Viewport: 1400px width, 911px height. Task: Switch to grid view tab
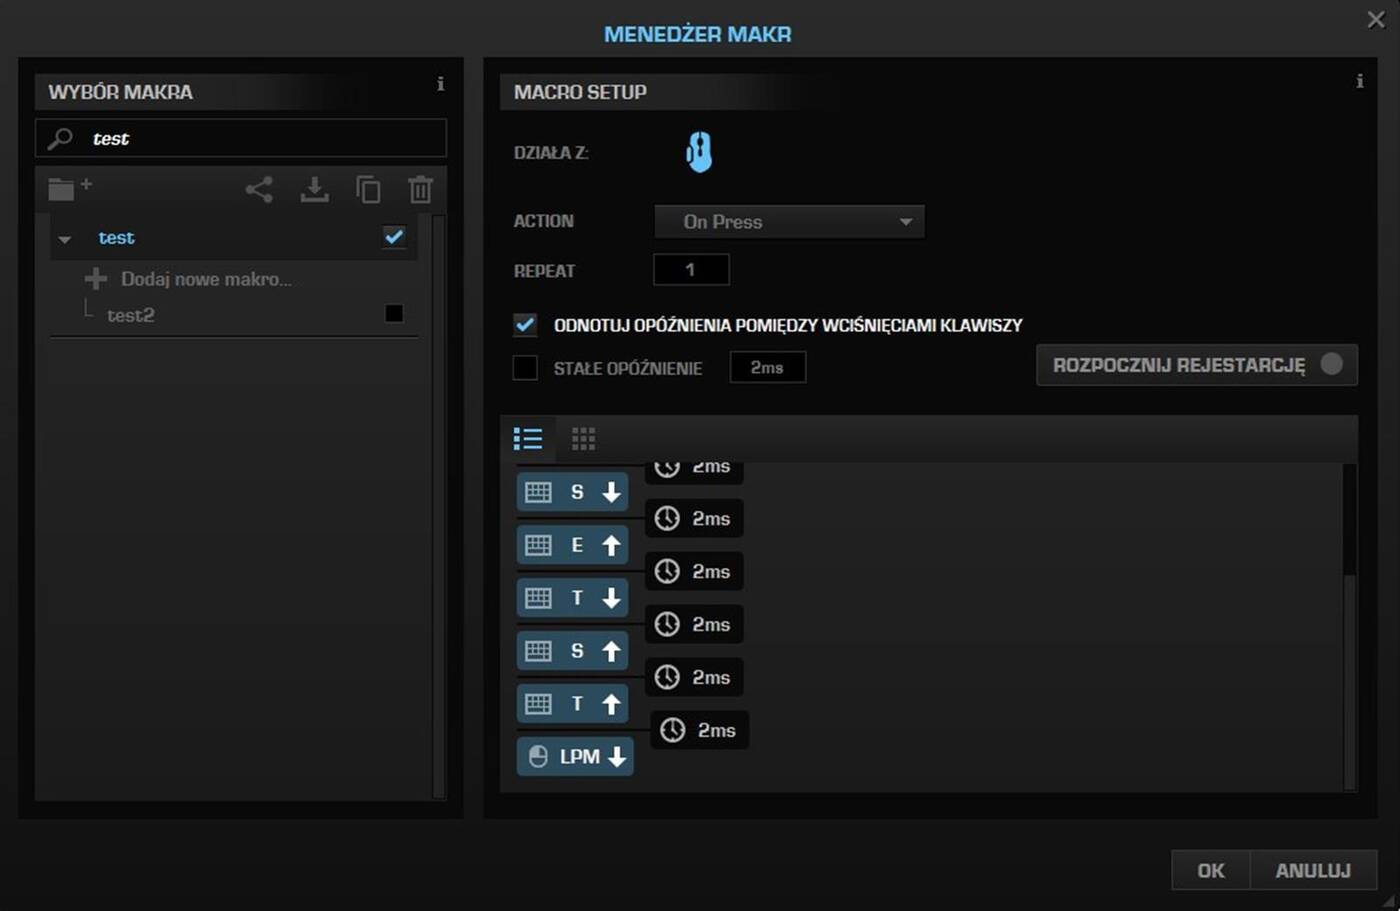(x=583, y=438)
